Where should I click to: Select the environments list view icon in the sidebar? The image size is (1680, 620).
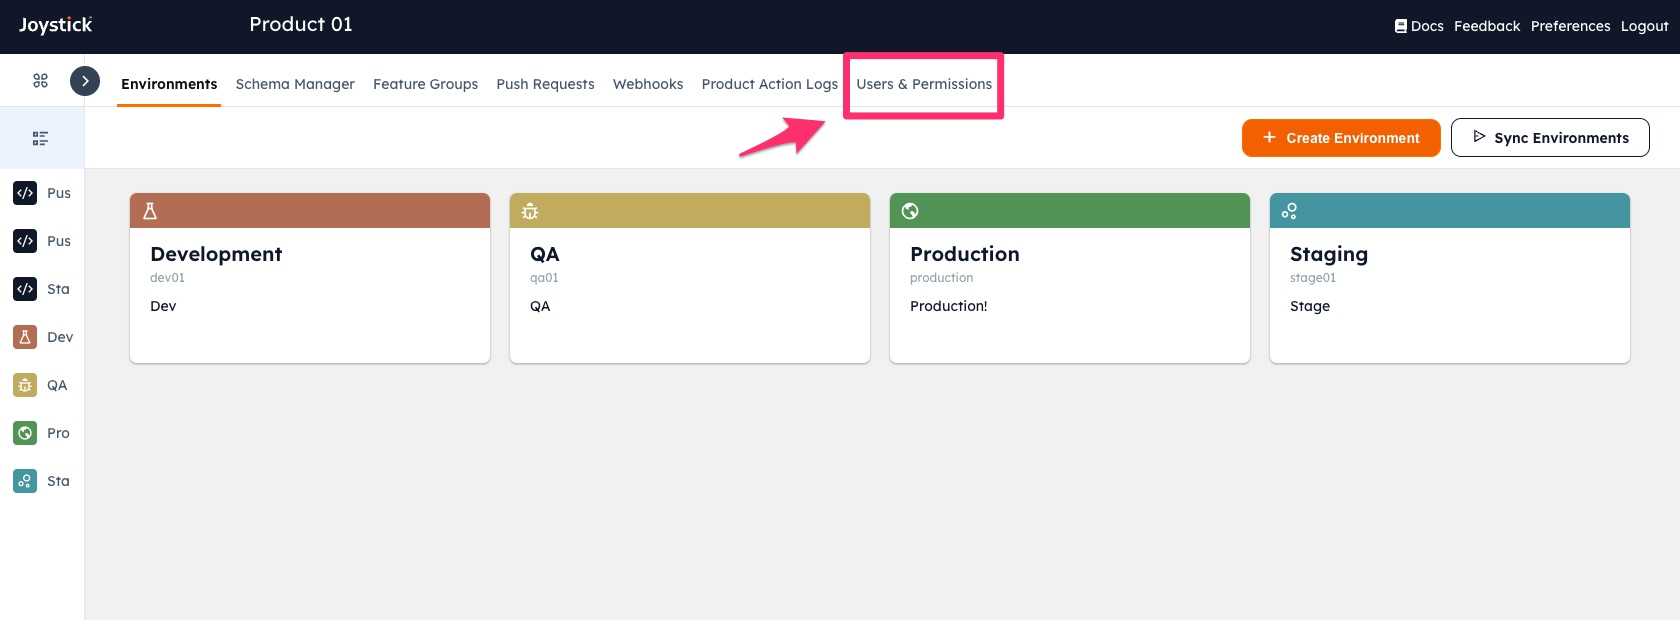pos(41,138)
